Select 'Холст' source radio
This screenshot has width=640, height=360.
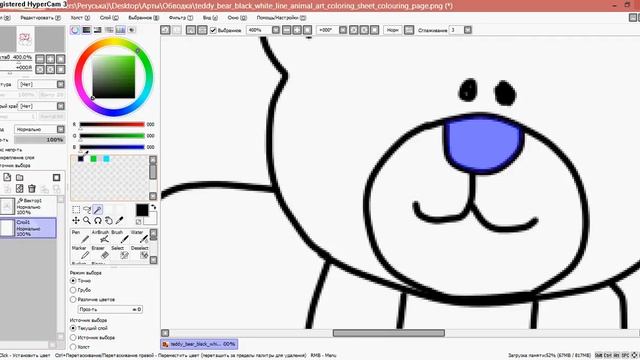click(73, 347)
